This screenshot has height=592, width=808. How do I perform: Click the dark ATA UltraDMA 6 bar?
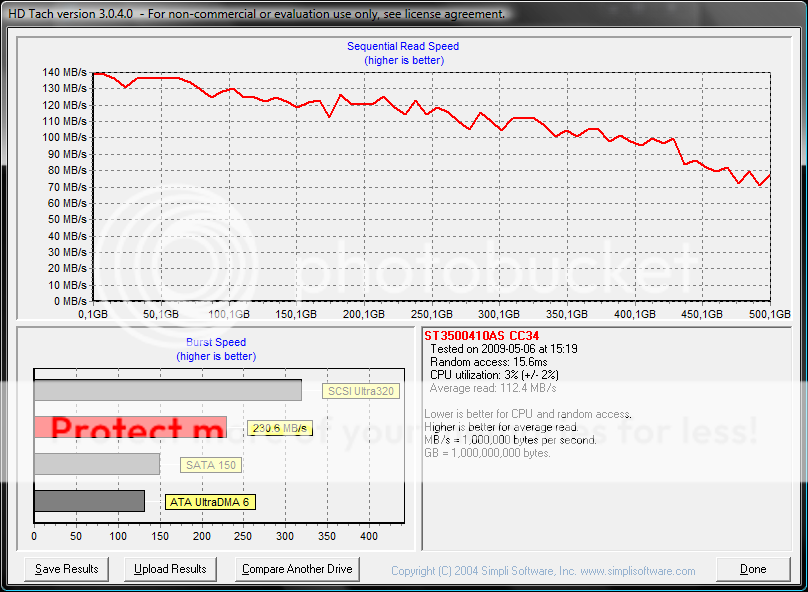tap(89, 501)
